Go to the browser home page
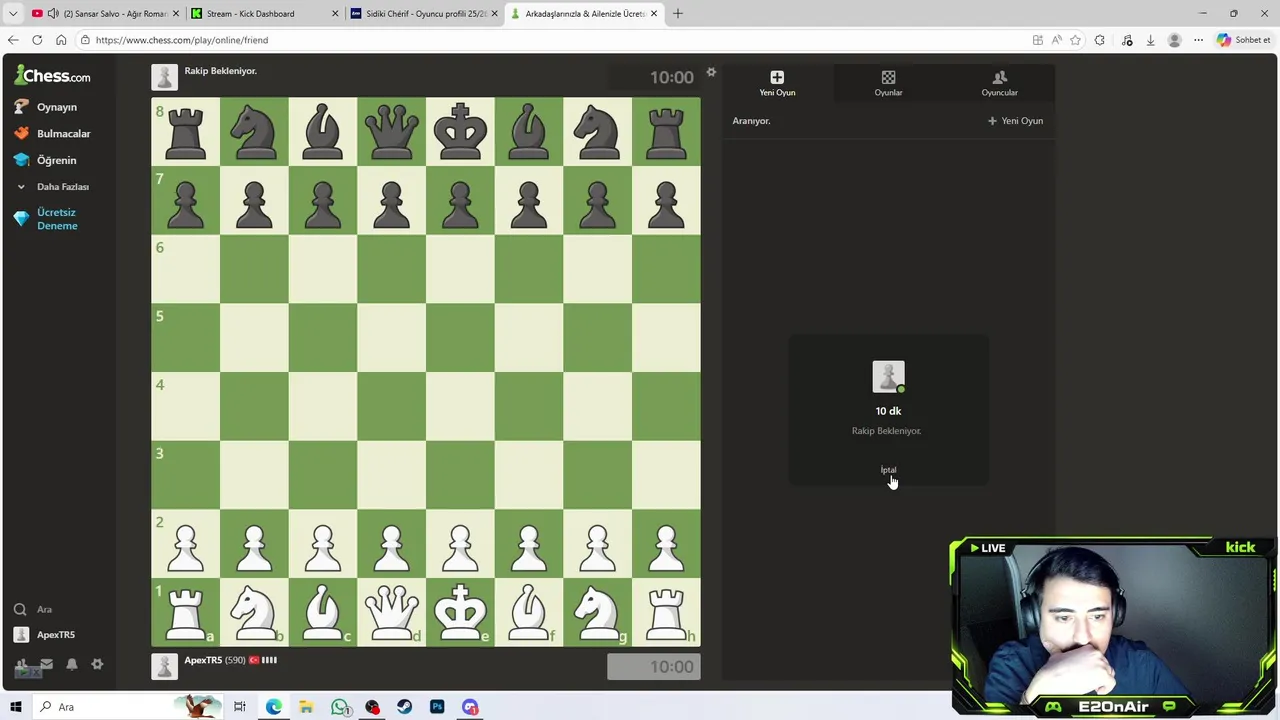1280x720 pixels. tap(61, 40)
